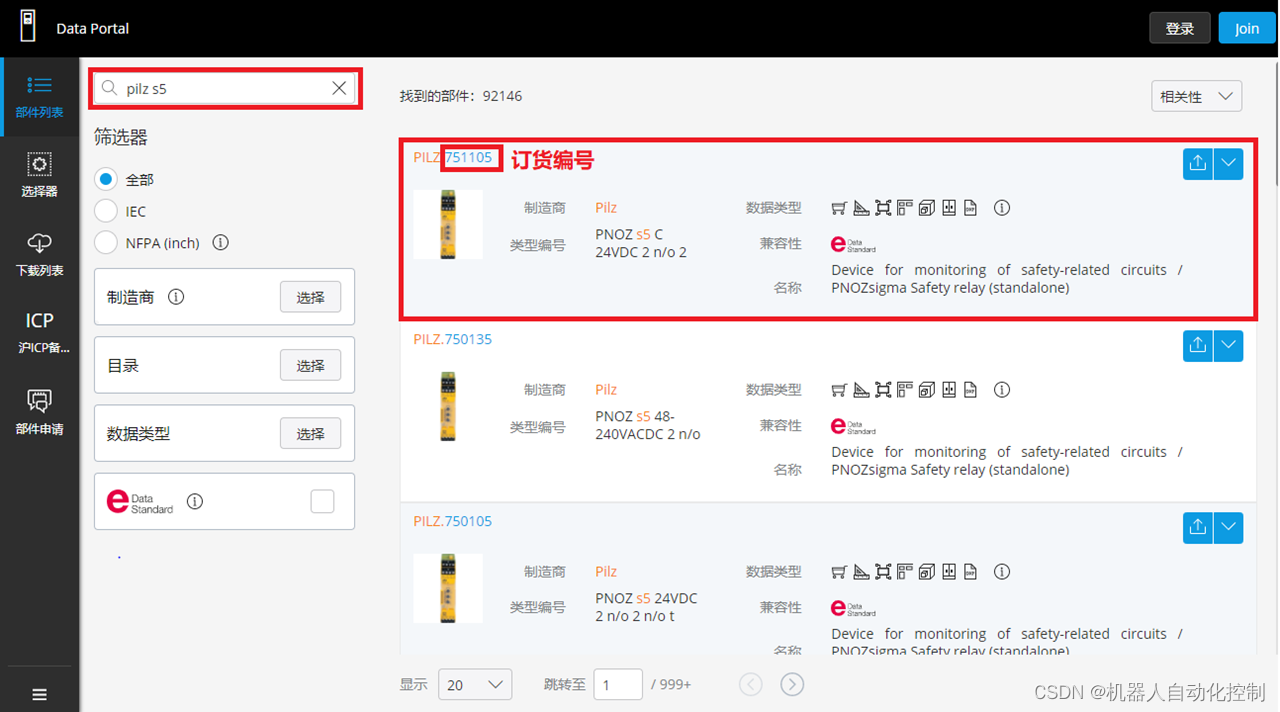
Task: Show the data type info icon for PILZ.751105
Action: 1002,208
